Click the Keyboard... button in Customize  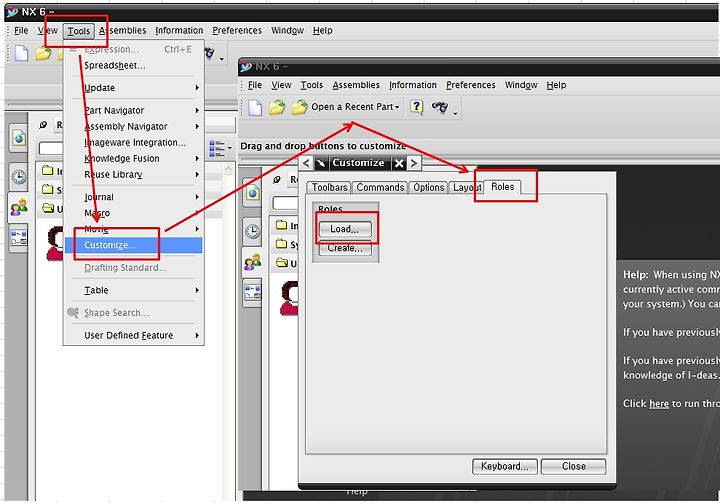point(505,466)
